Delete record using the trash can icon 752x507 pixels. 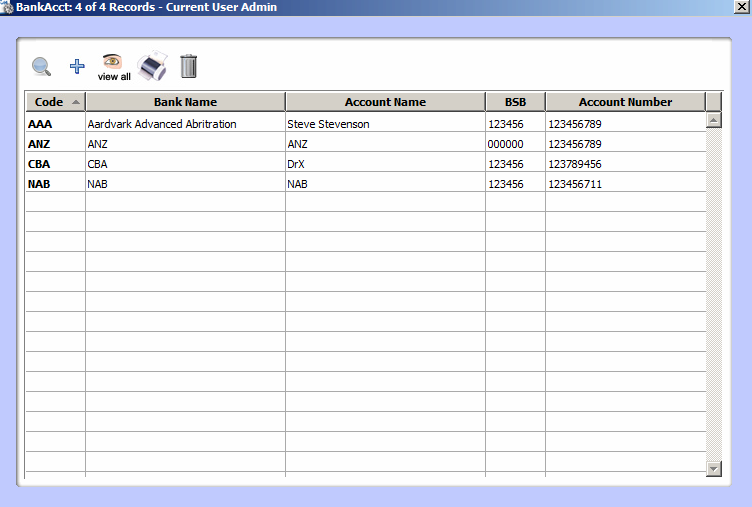tap(188, 66)
